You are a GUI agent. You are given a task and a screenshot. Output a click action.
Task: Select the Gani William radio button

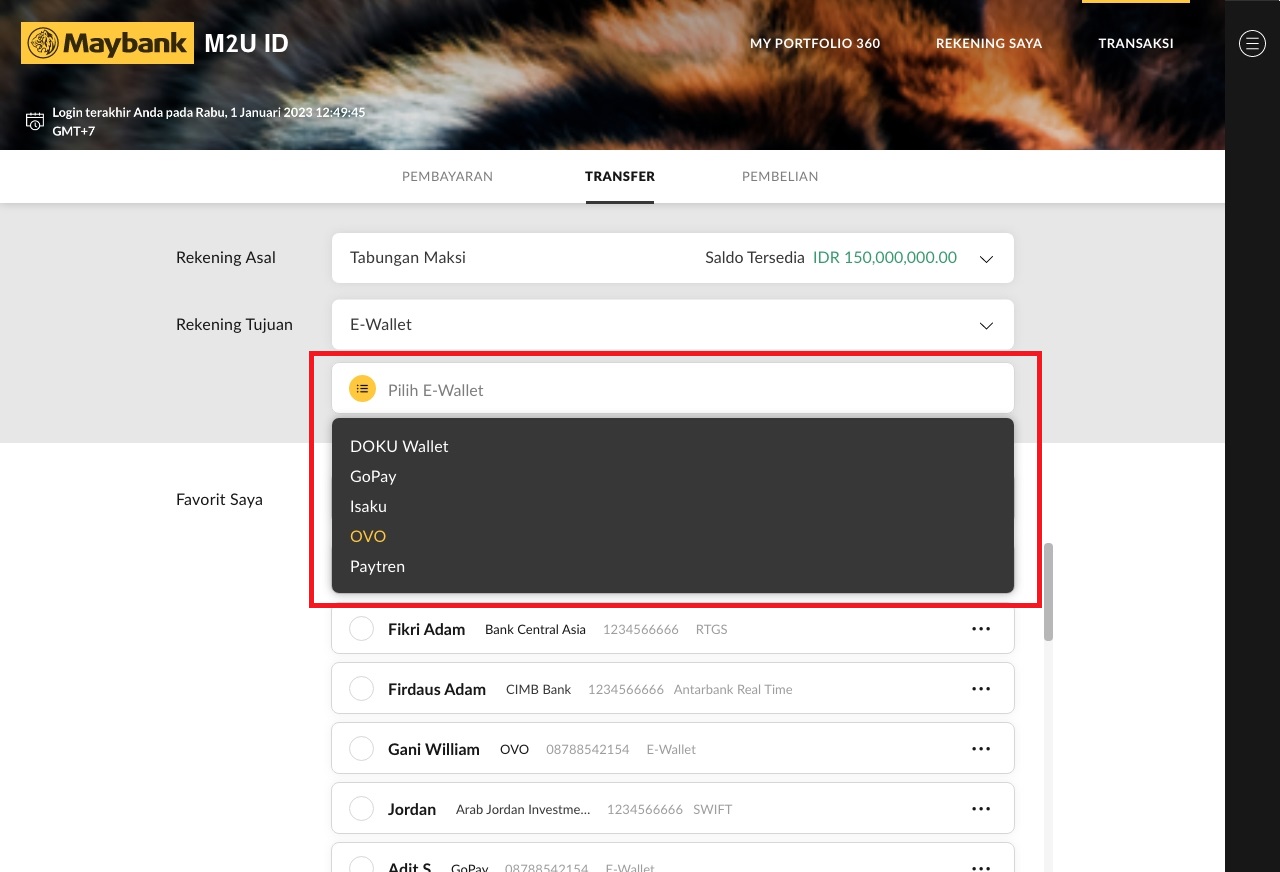(x=361, y=749)
